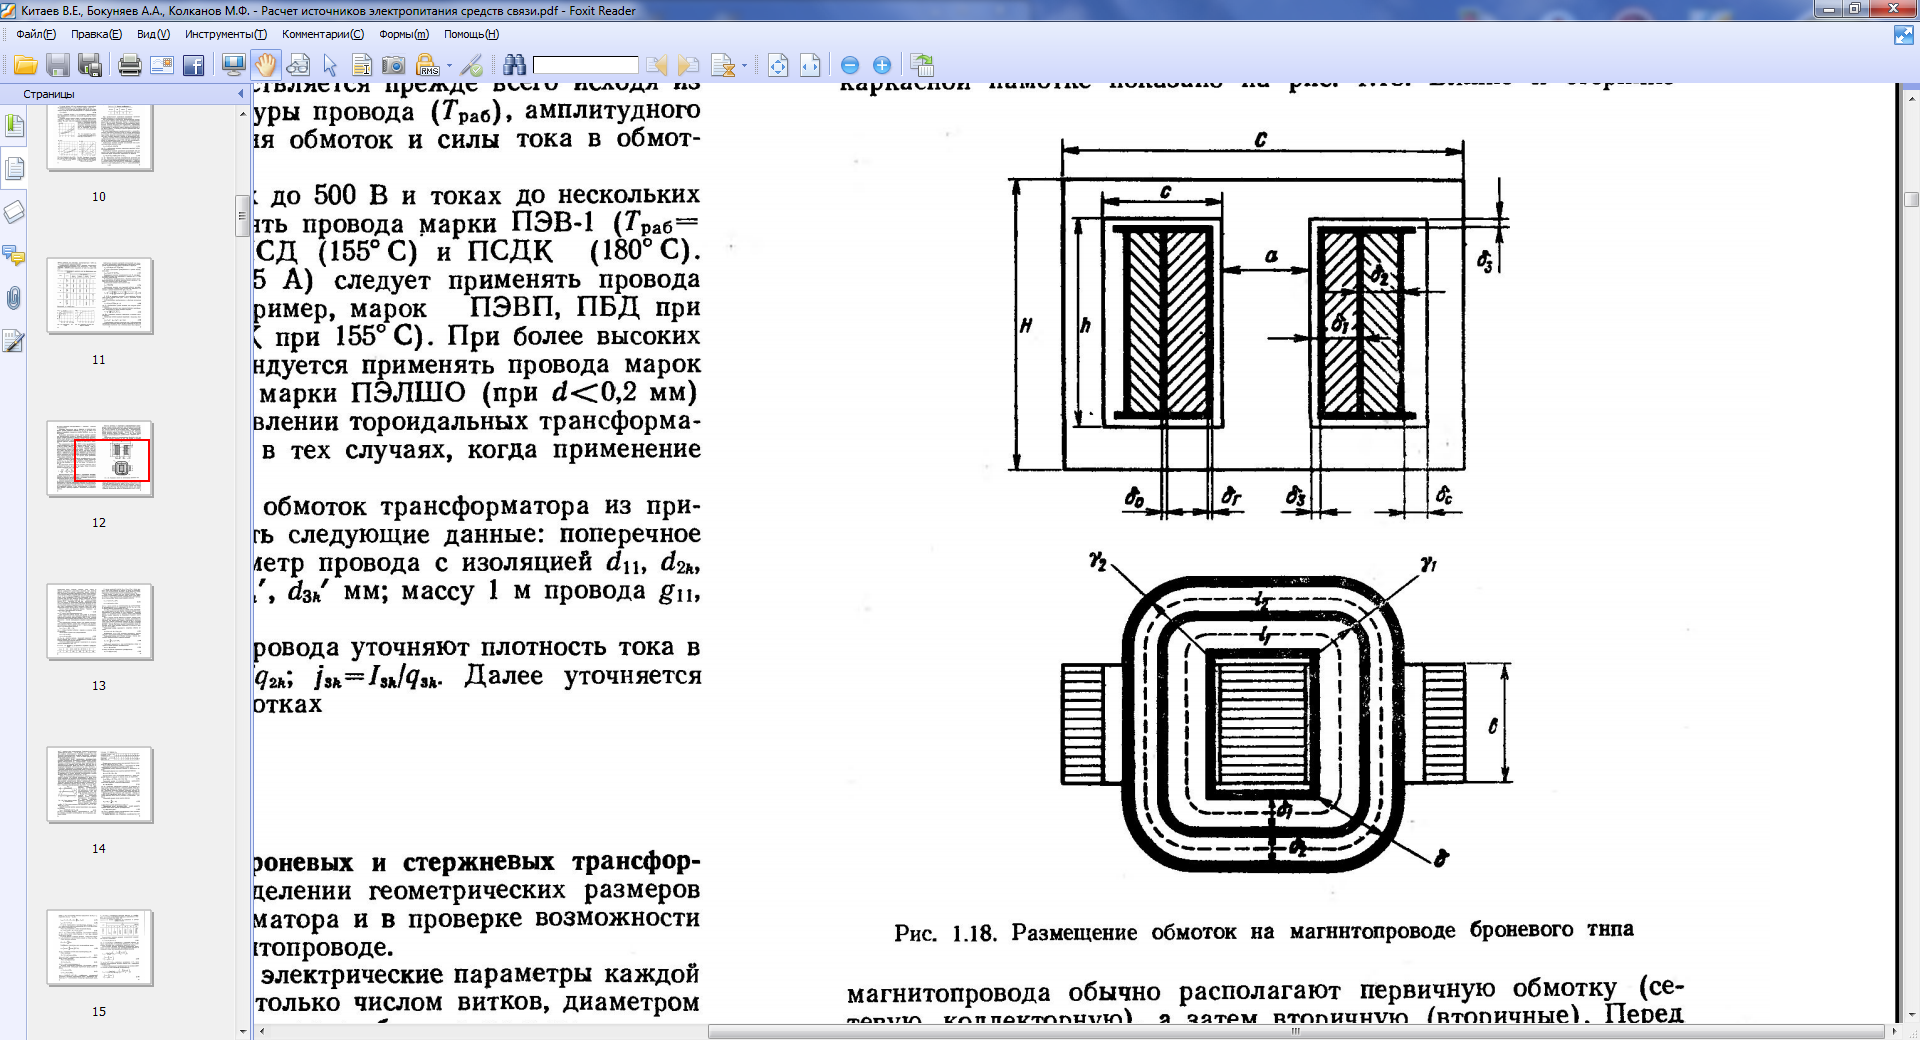Click thumbnail panel scroll-down arrow
The width and height of the screenshot is (1920, 1040).
coord(242,1031)
